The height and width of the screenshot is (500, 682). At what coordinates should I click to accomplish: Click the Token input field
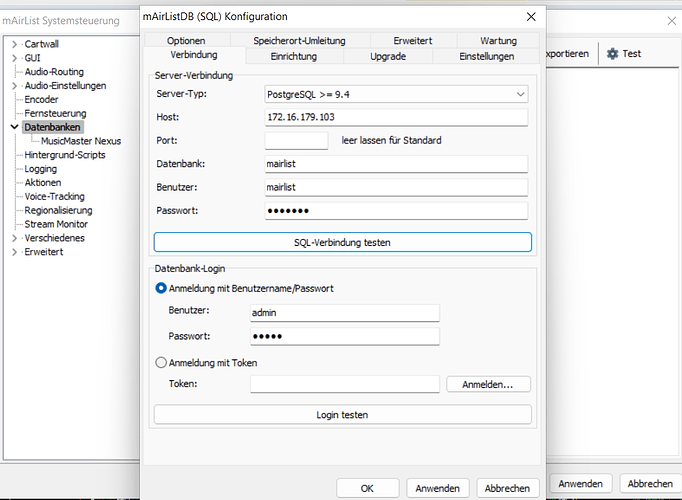(345, 384)
